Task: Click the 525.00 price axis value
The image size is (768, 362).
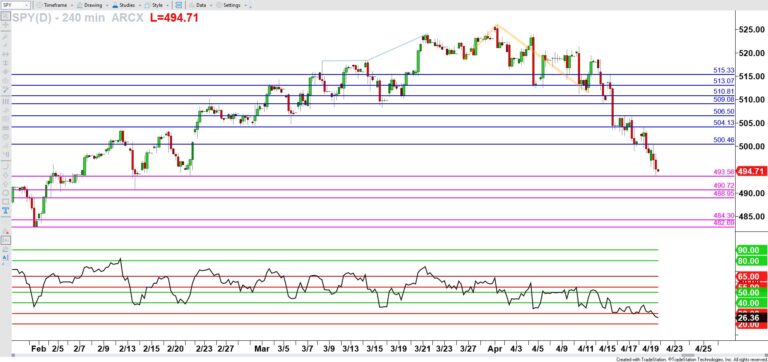Action: [x=753, y=29]
